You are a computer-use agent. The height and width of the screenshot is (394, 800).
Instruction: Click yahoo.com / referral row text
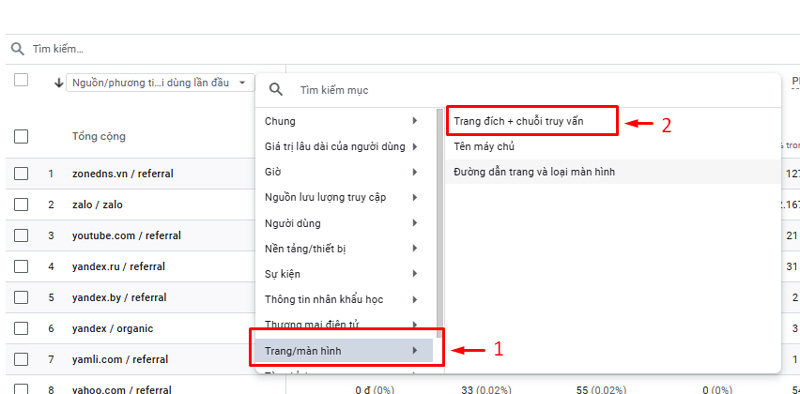(x=122, y=389)
